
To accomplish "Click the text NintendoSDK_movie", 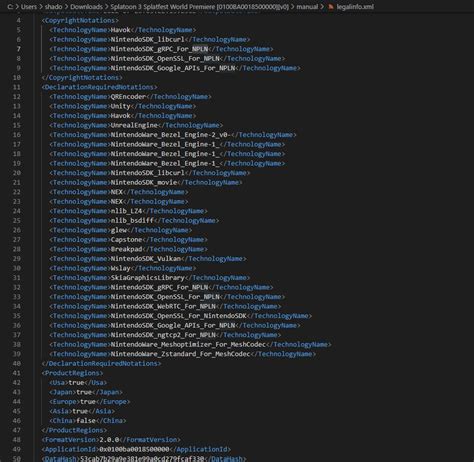I will [144, 183].
